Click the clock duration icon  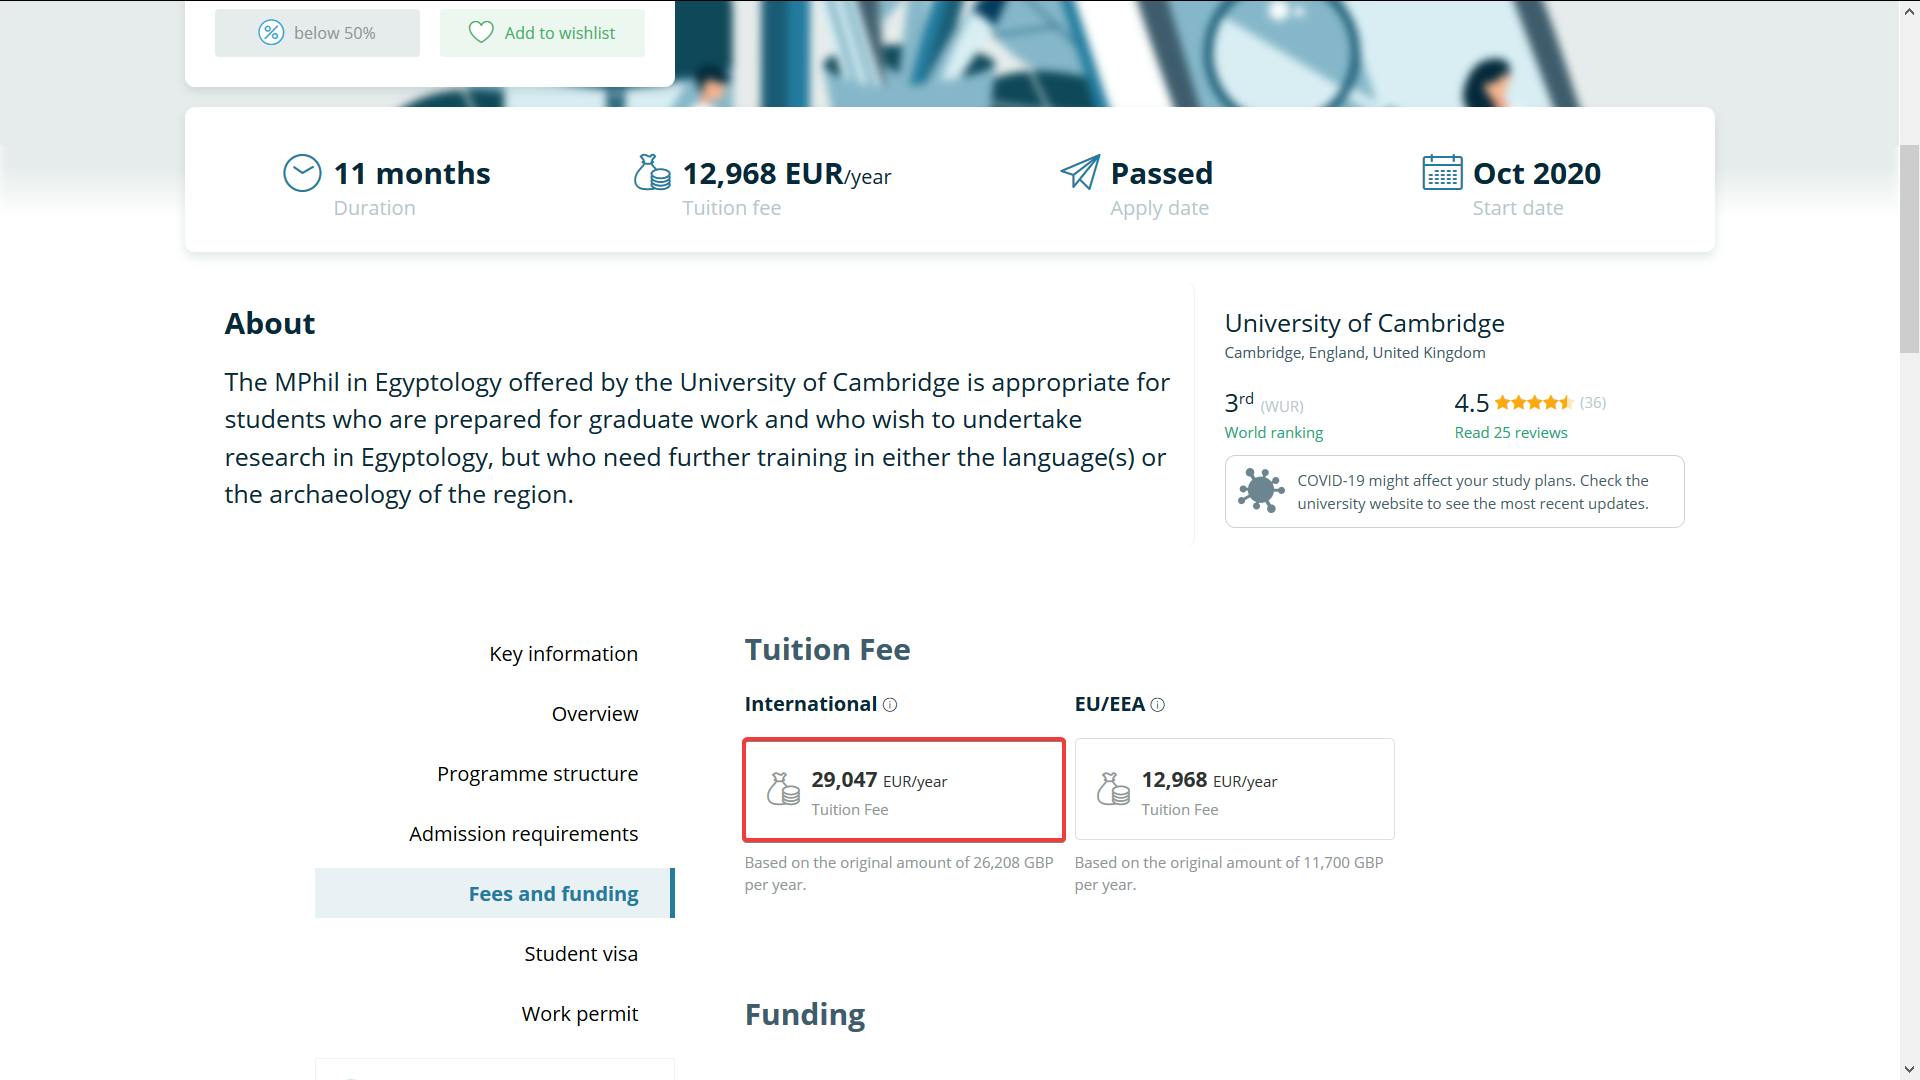[x=302, y=173]
